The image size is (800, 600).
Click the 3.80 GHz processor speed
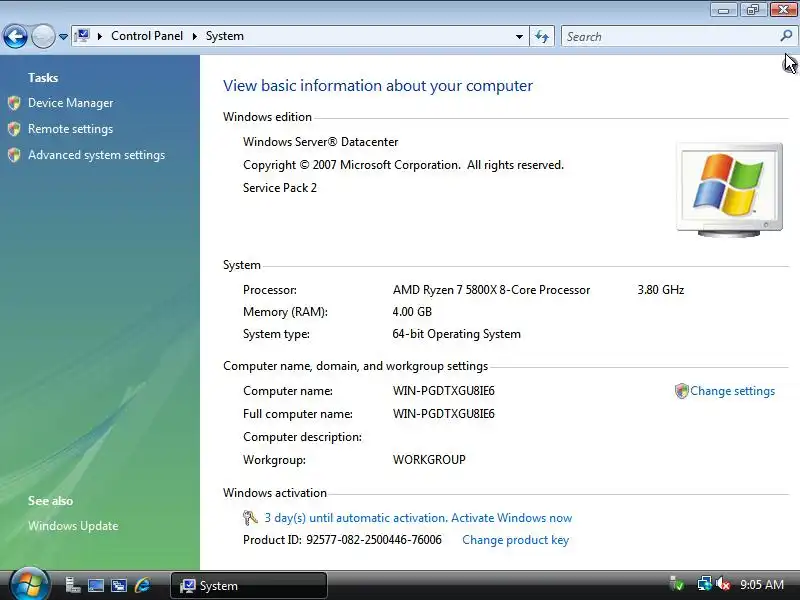[661, 290]
